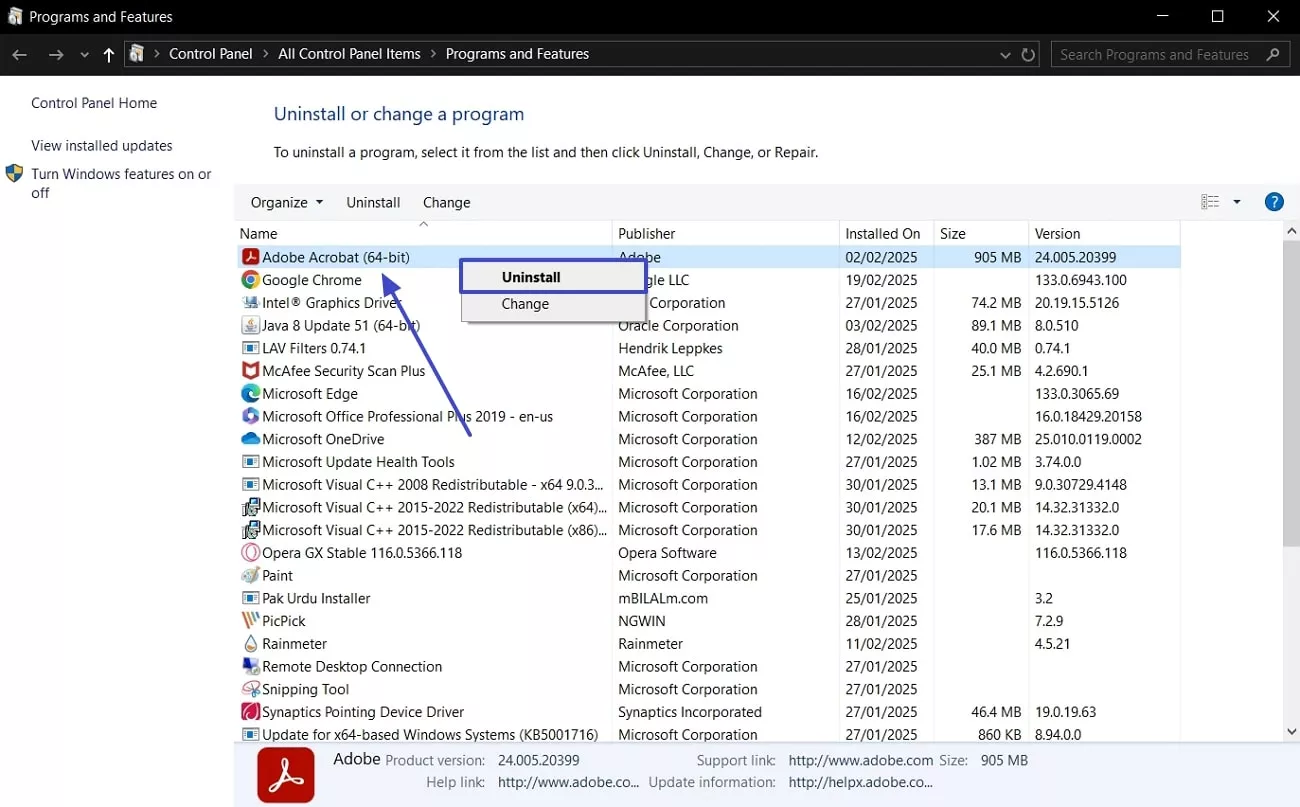Click the McAfee Security Scan Plus icon
The image size is (1300, 807).
[250, 371]
